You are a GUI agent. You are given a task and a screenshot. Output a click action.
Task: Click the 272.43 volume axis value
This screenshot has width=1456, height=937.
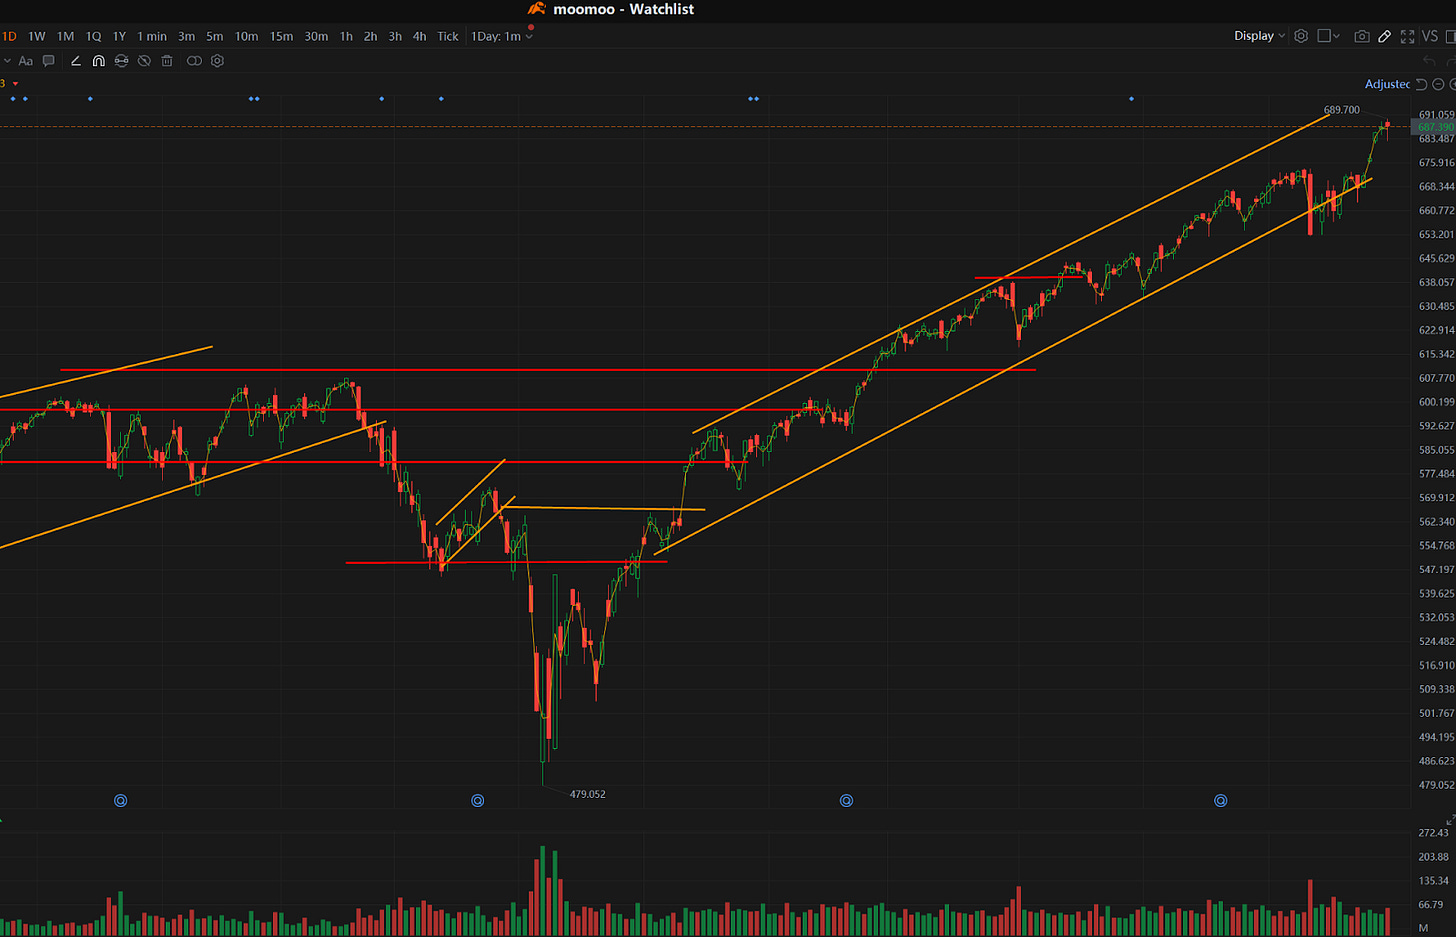[x=1433, y=832]
